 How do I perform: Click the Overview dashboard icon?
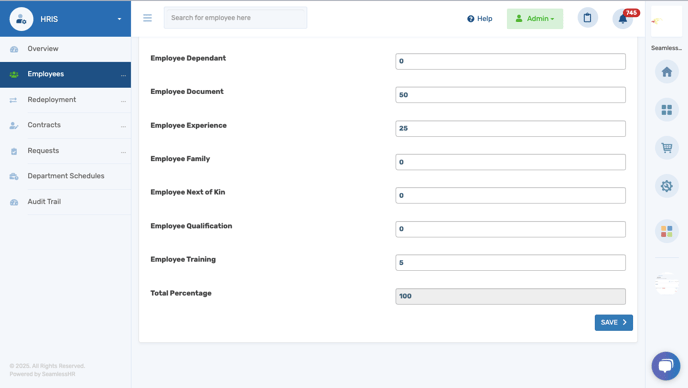[14, 49]
